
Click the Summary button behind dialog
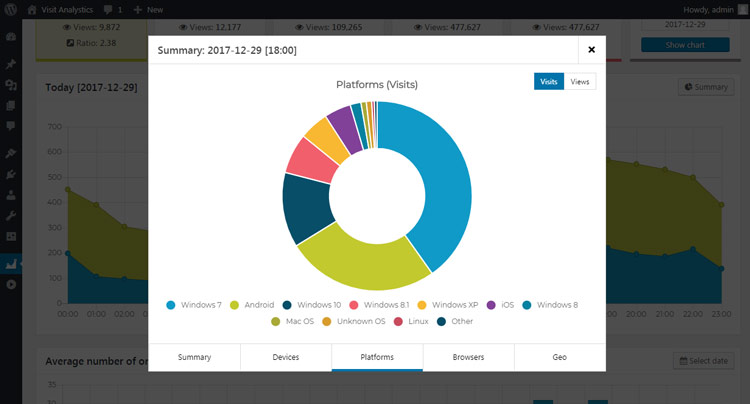tap(706, 87)
